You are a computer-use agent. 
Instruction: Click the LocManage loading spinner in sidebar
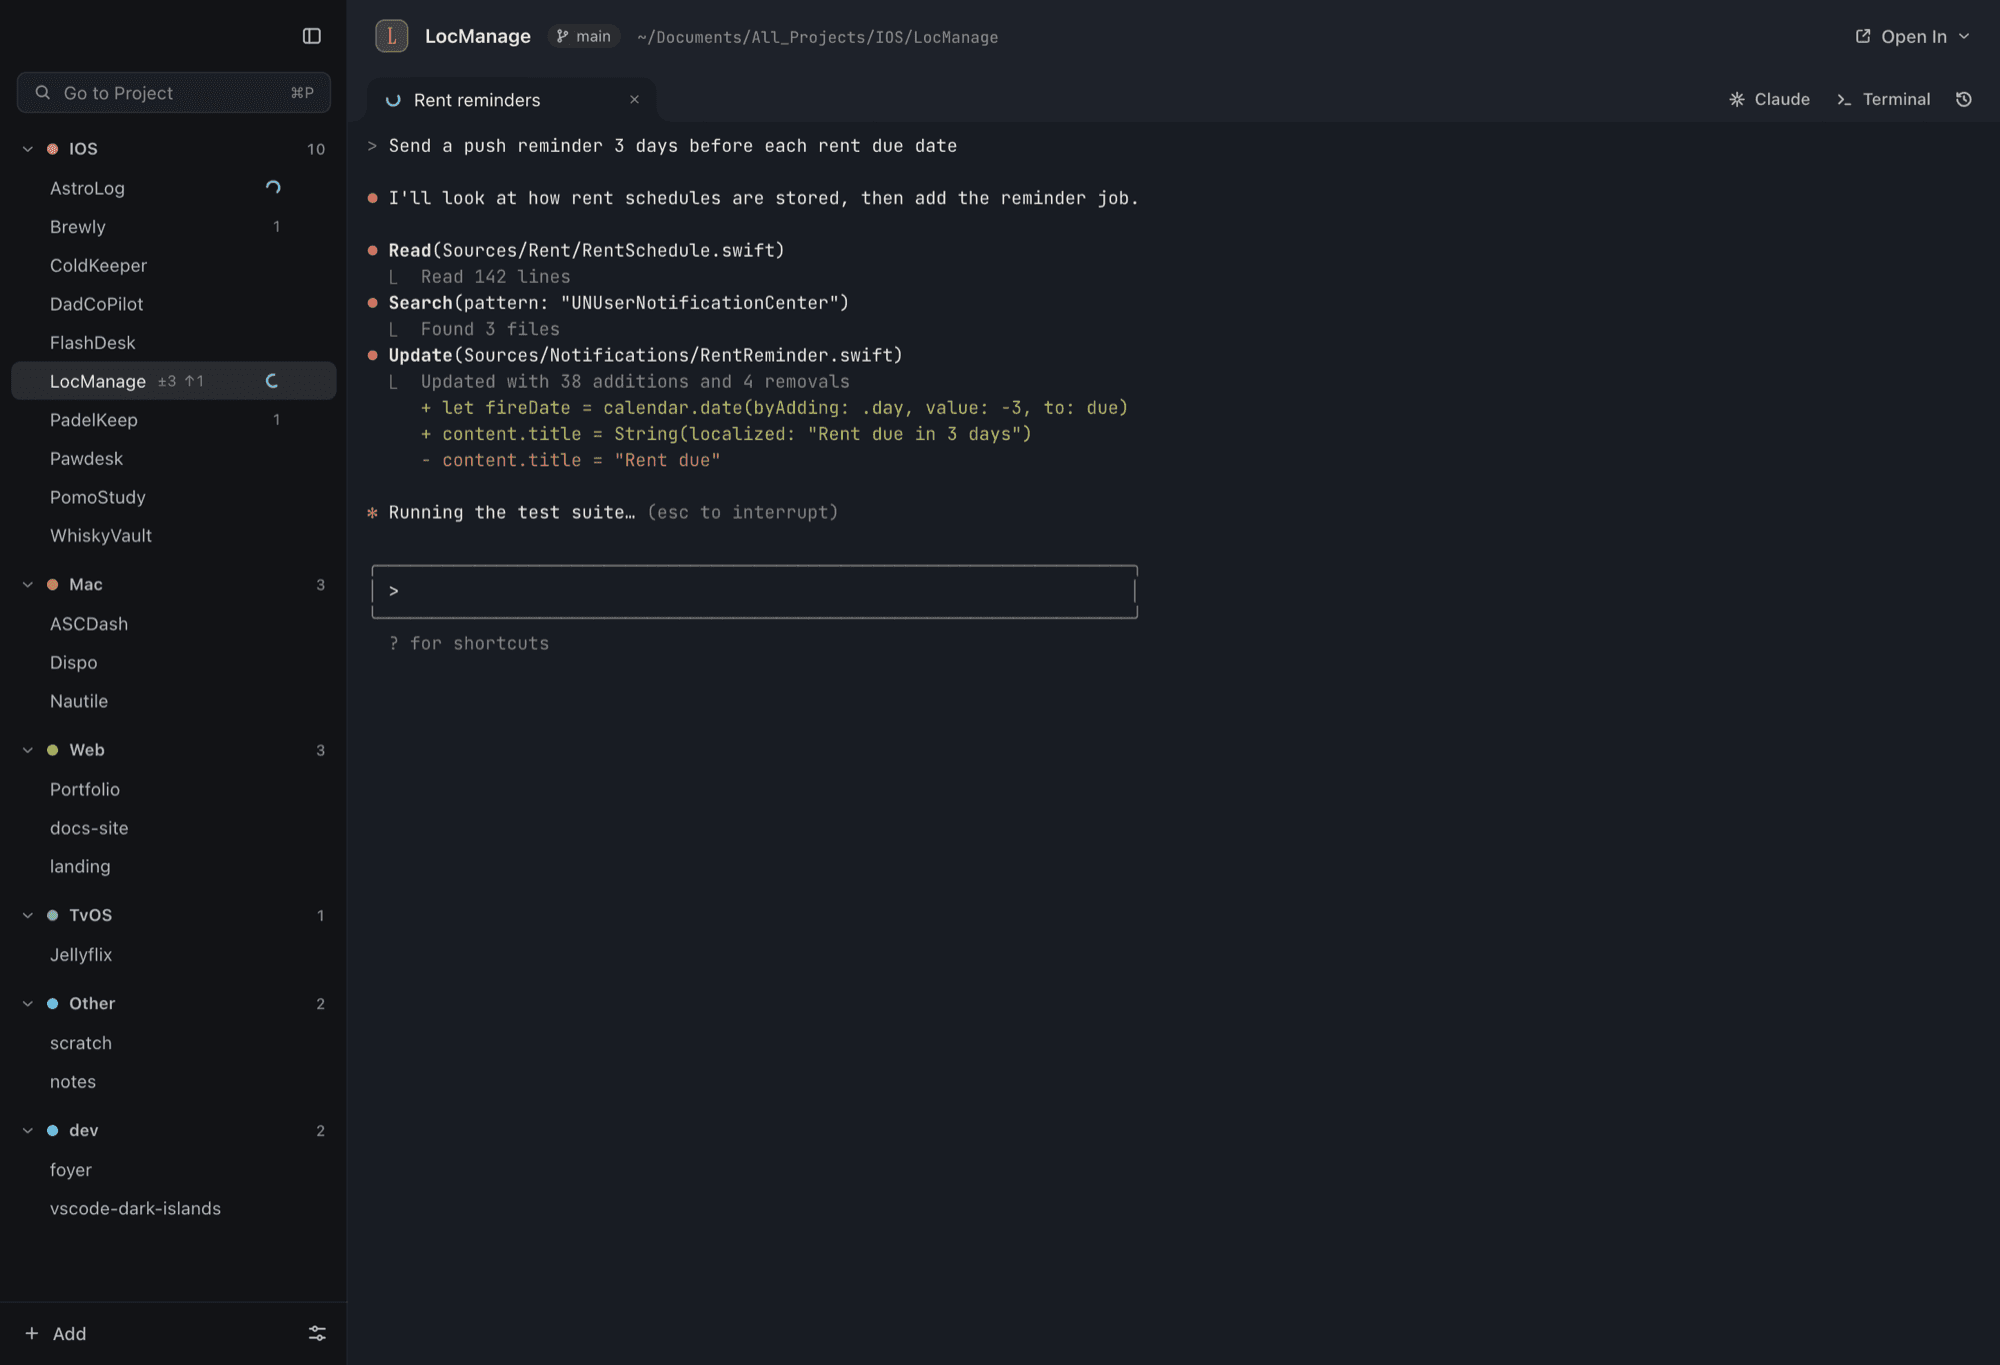point(272,381)
